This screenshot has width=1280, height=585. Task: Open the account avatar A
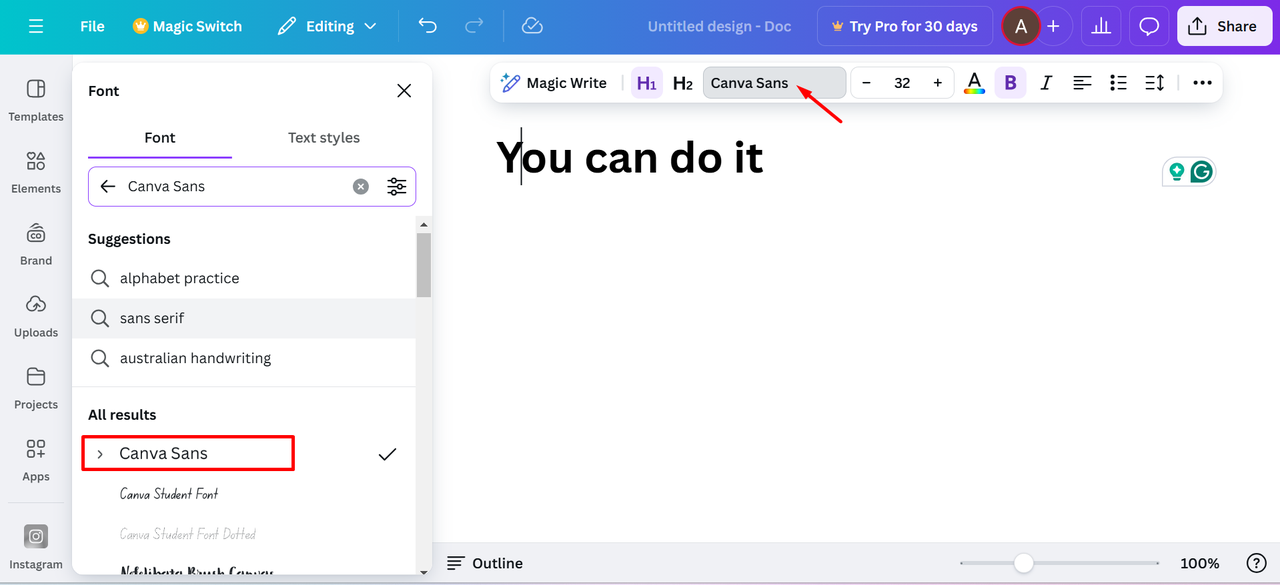pyautogui.click(x=1021, y=27)
